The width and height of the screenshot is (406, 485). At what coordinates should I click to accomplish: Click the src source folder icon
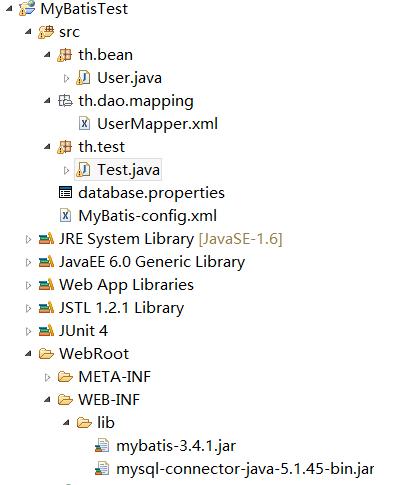coord(46,32)
